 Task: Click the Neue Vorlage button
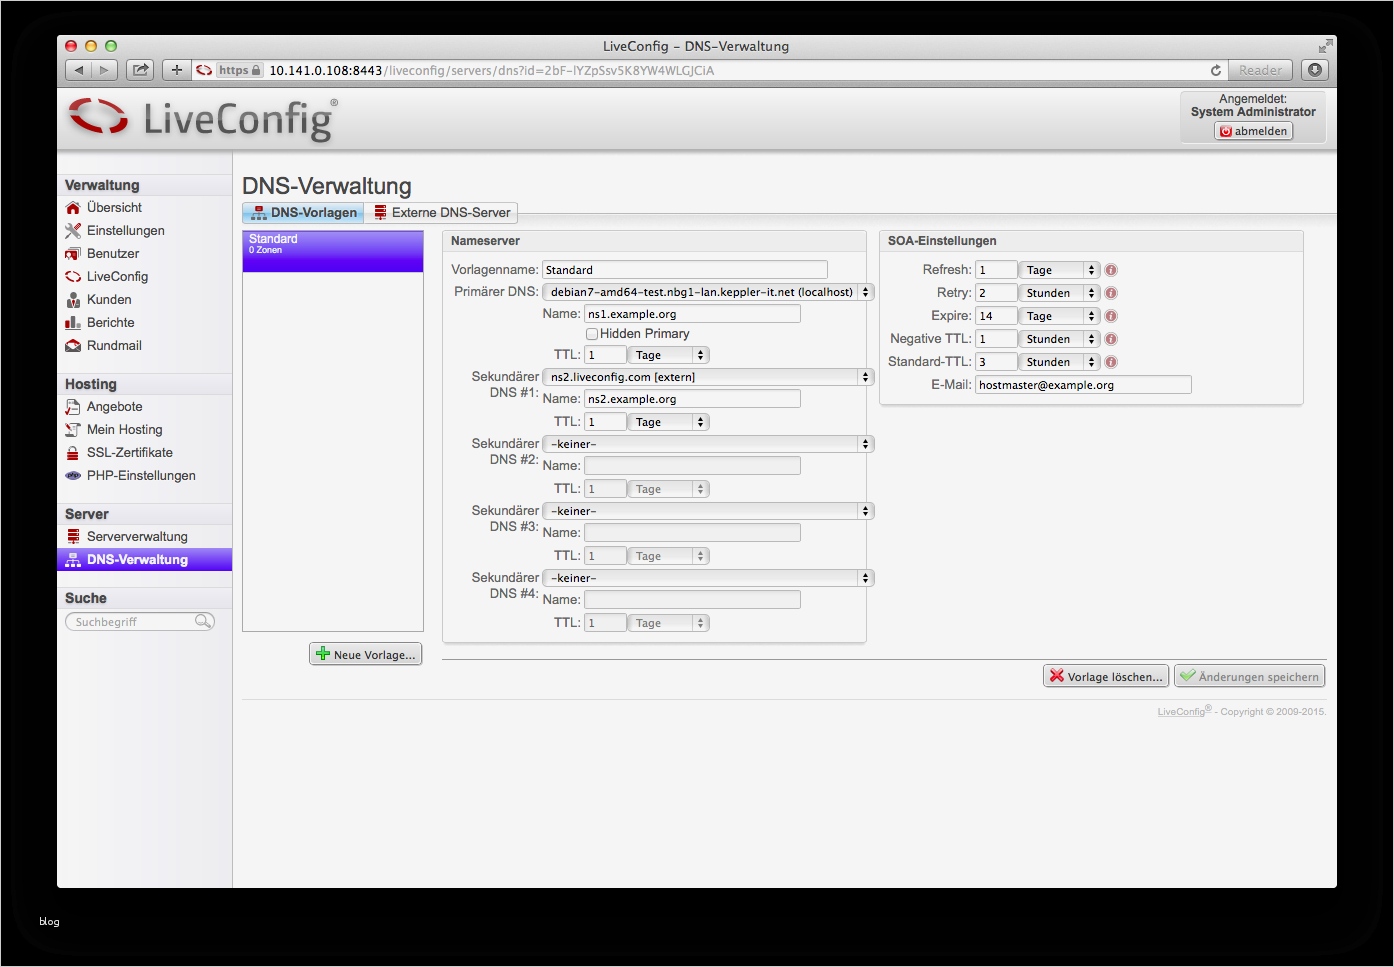[365, 654]
